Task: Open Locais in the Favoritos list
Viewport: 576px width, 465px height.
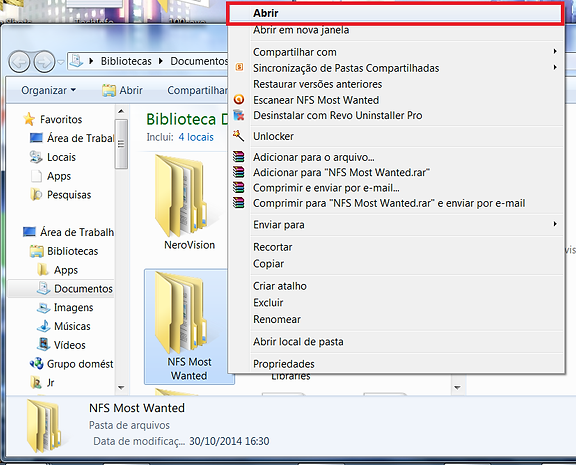Action: pos(53,157)
